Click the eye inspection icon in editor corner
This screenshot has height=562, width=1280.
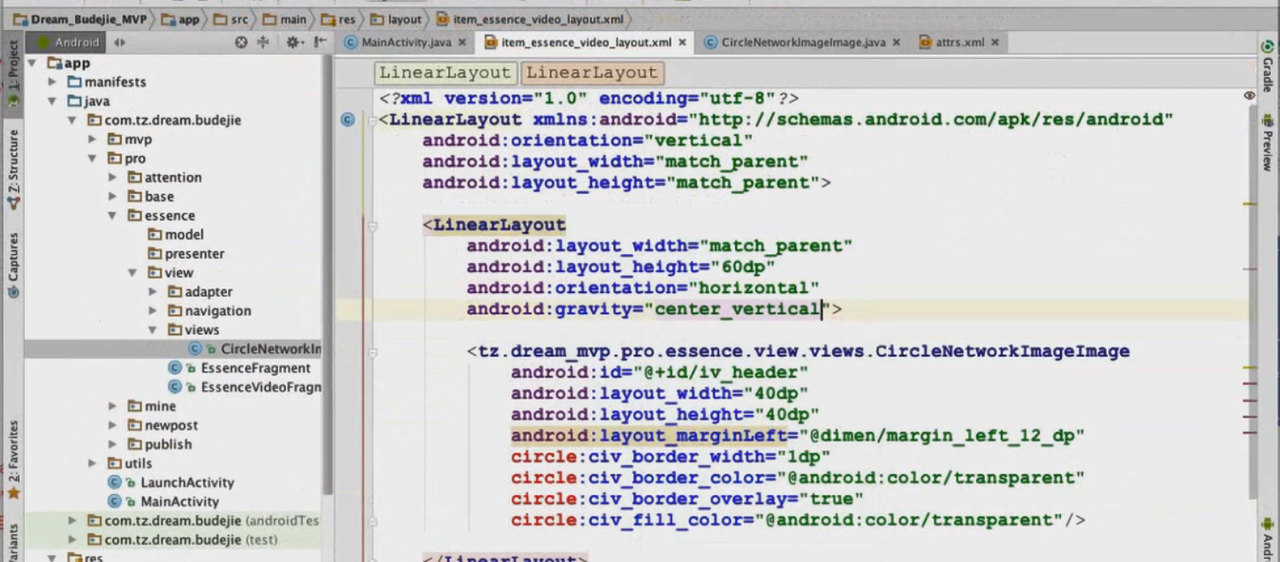(1249, 96)
